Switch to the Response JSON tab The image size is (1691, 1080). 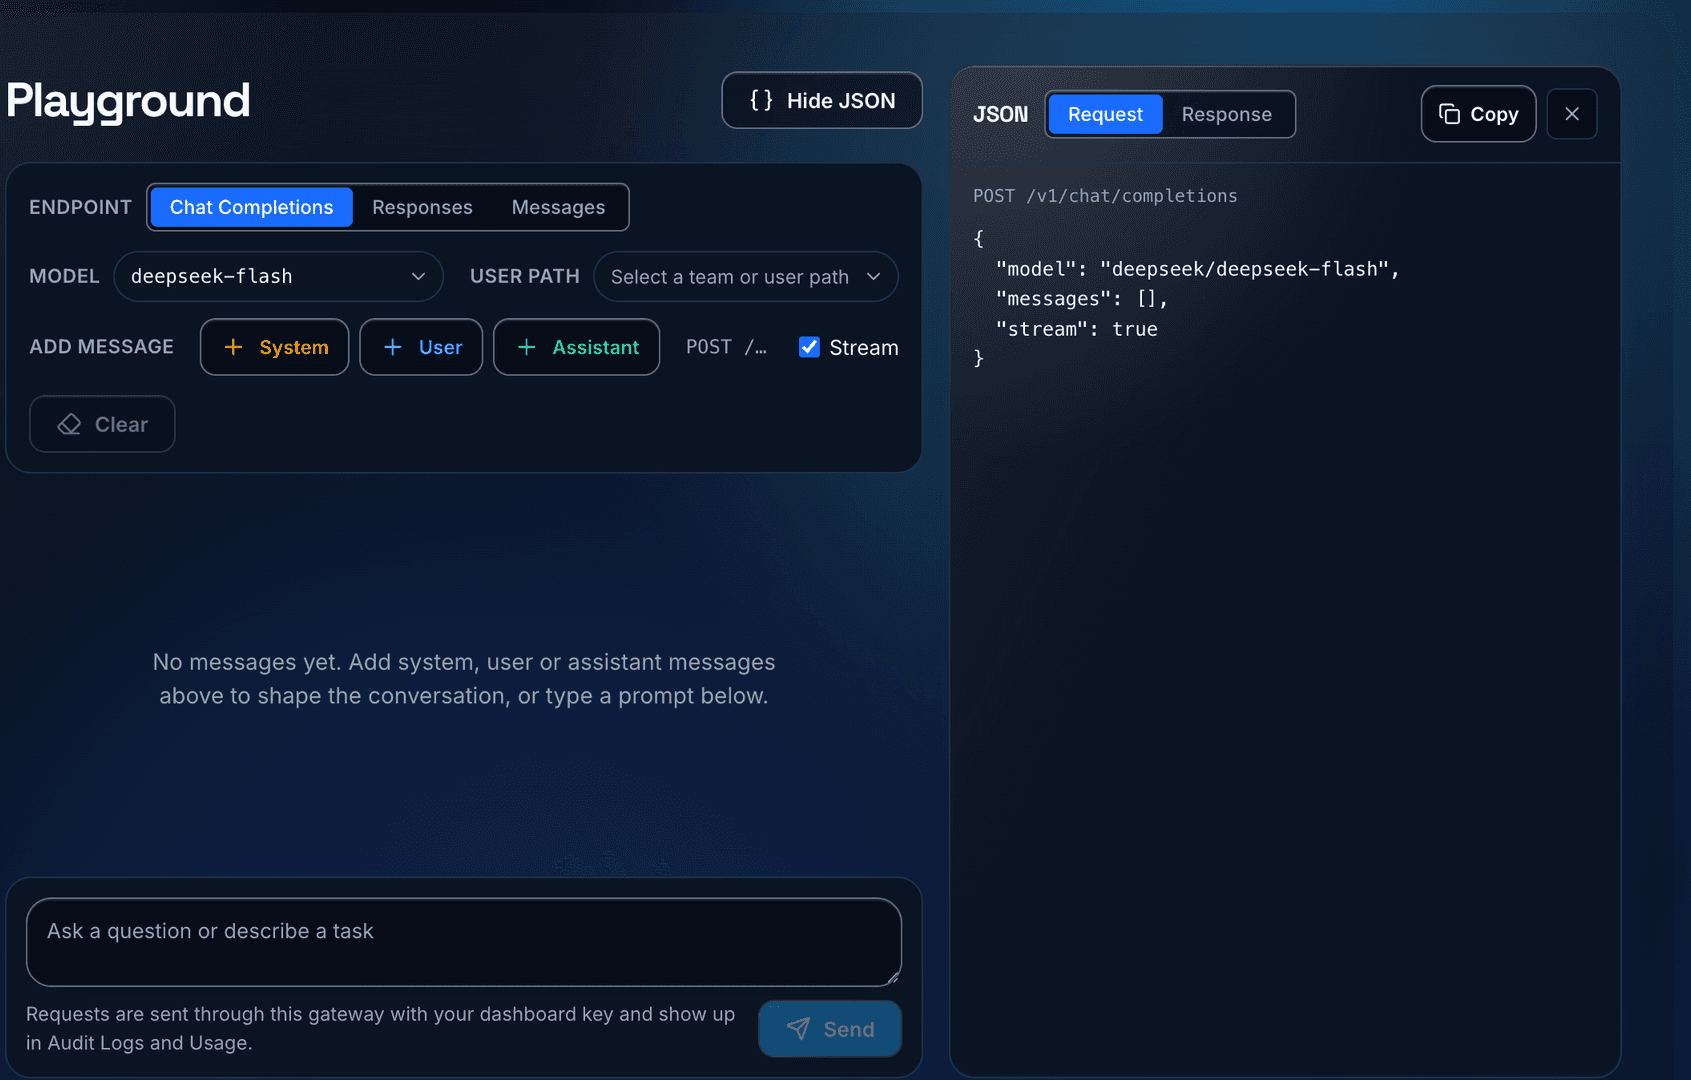1227,114
